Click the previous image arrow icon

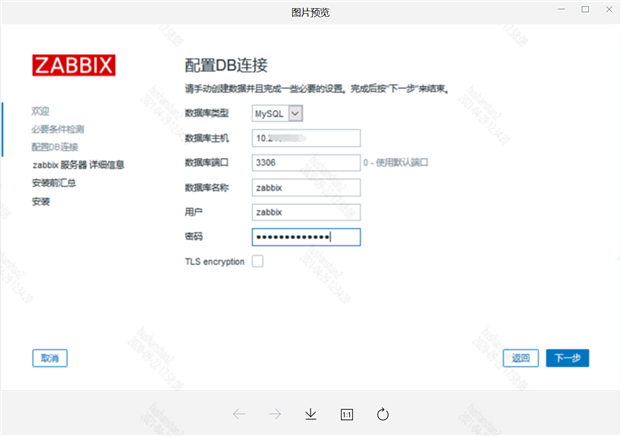coord(239,414)
